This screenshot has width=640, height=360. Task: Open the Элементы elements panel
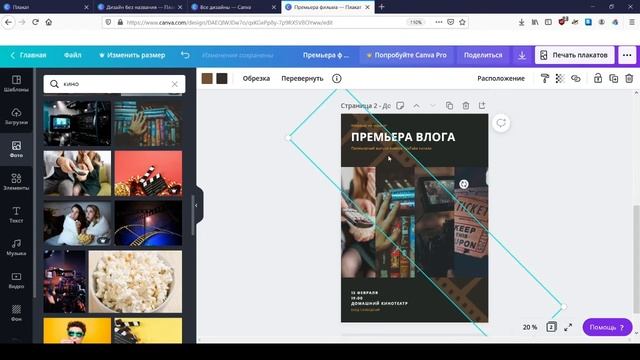[16, 182]
